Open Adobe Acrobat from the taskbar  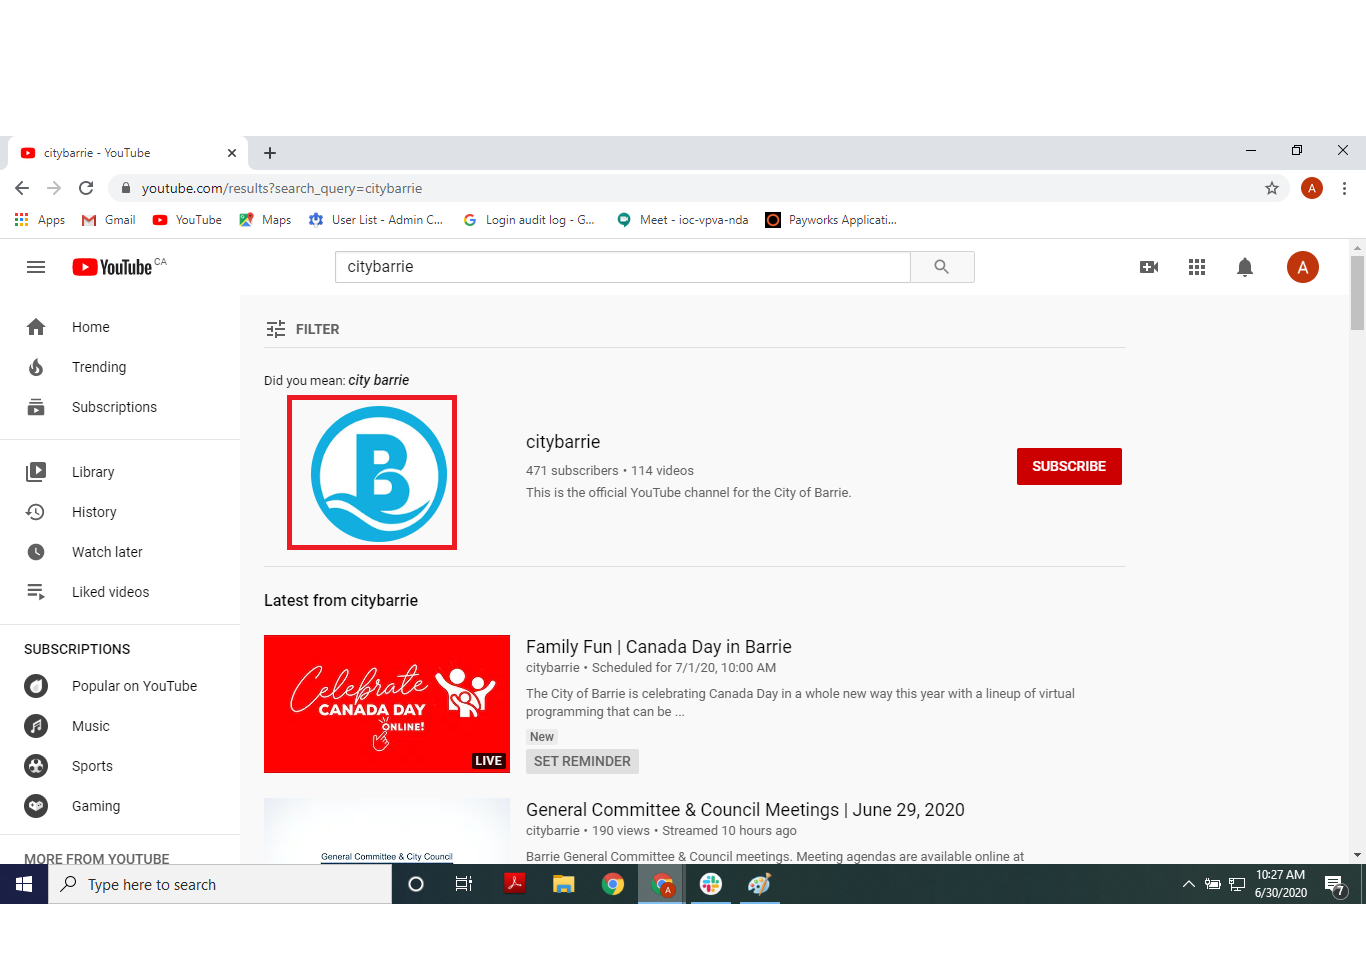pos(514,884)
